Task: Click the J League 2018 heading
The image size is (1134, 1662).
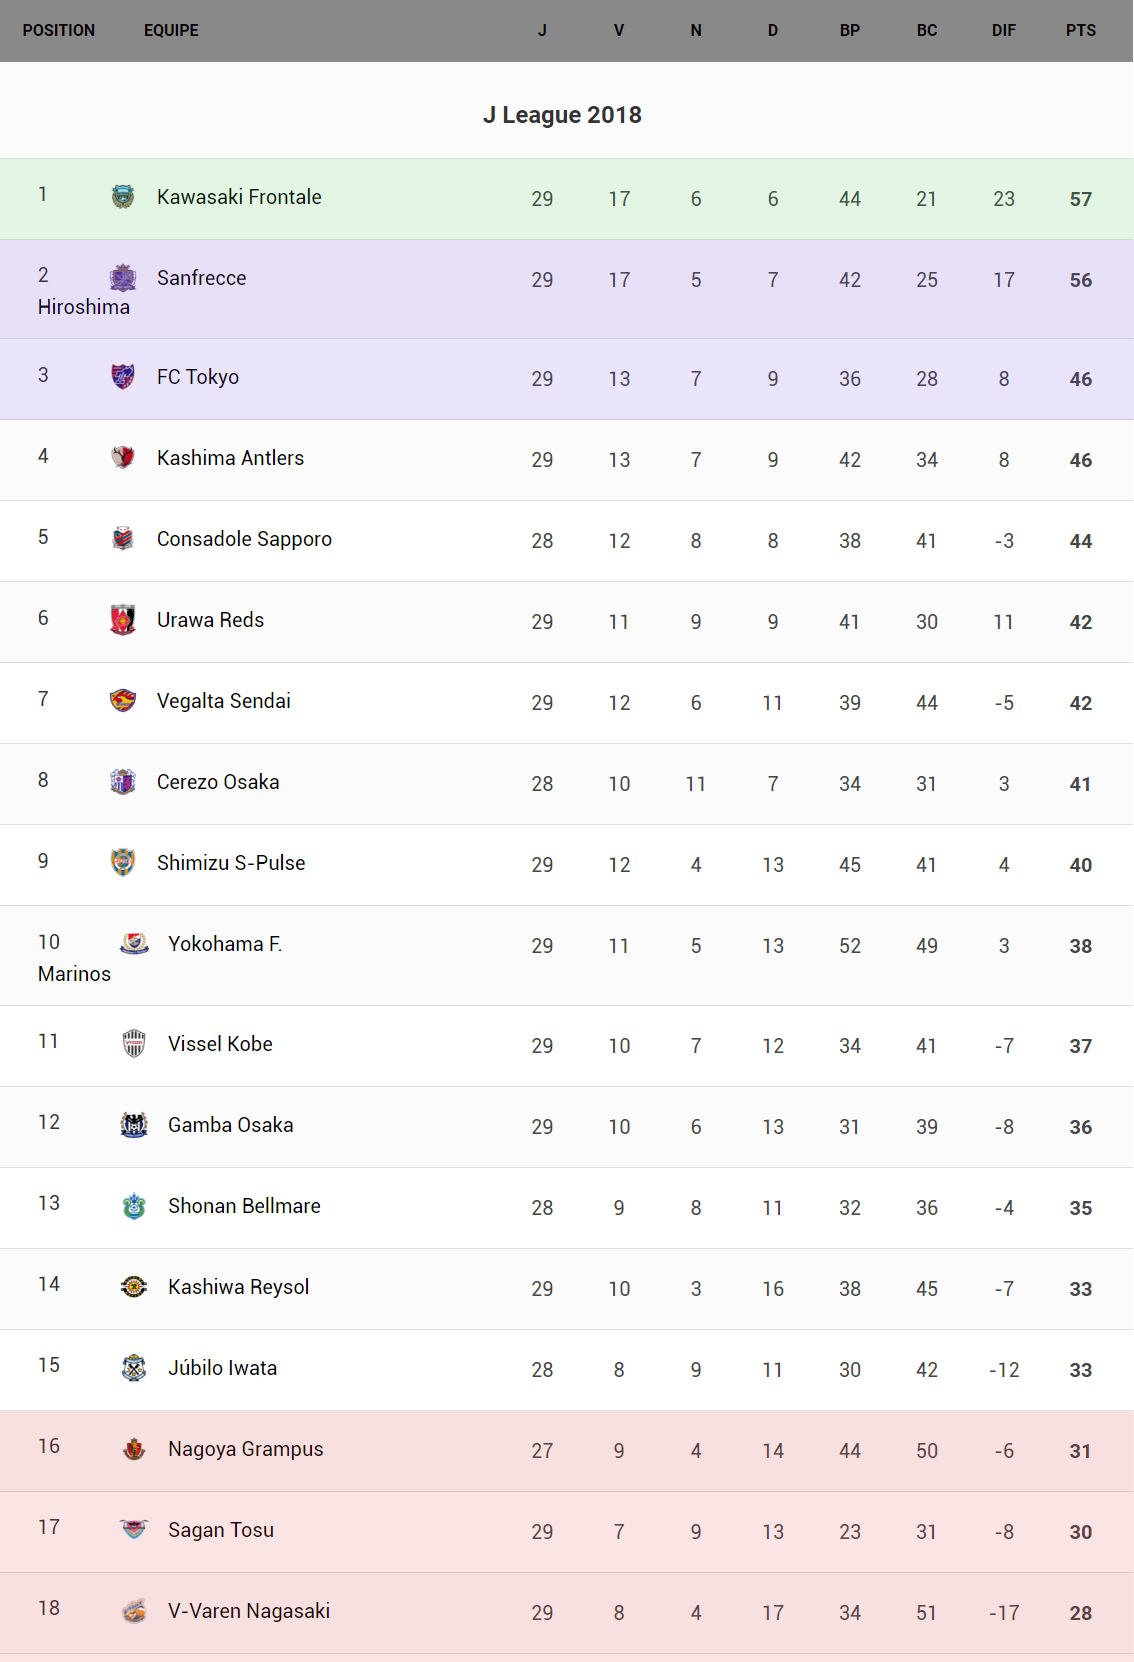Action: [x=562, y=115]
